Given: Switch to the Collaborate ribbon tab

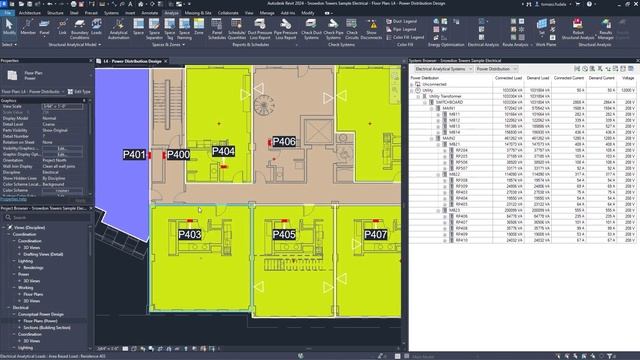Looking at the screenshot, I should coord(228,13).
